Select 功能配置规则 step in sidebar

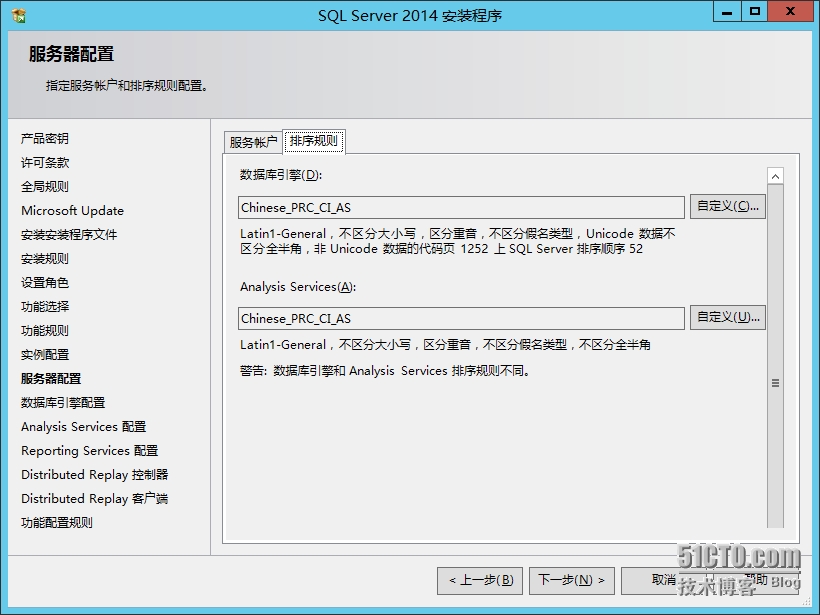[x=57, y=523]
